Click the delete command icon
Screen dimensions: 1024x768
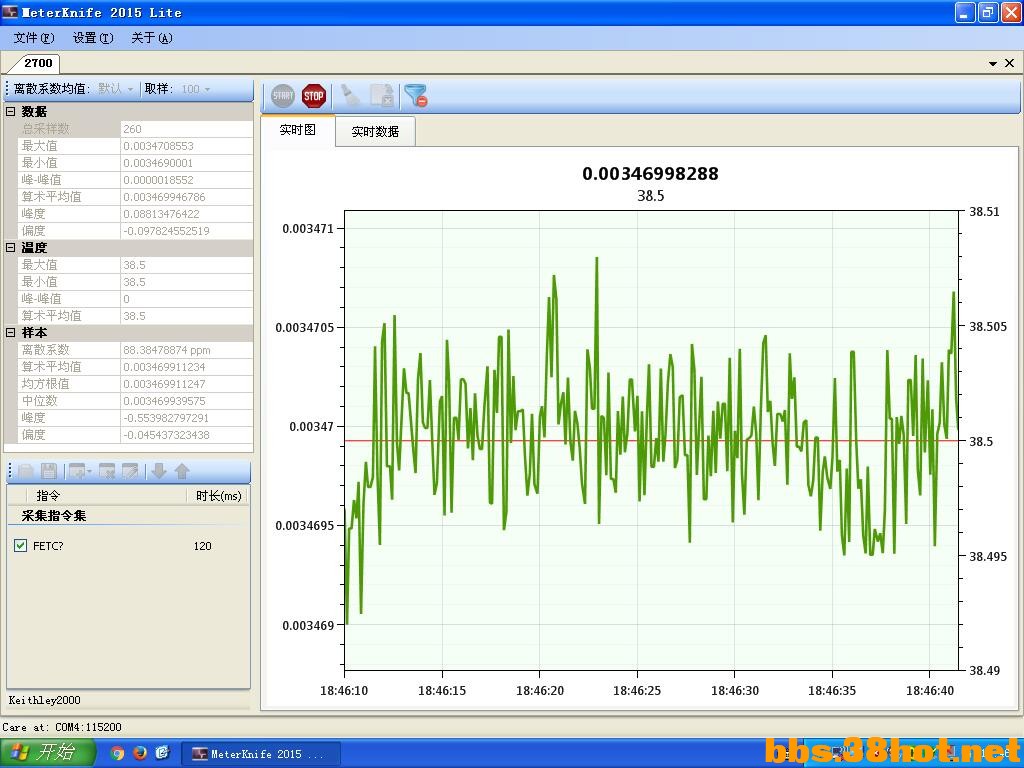[106, 471]
